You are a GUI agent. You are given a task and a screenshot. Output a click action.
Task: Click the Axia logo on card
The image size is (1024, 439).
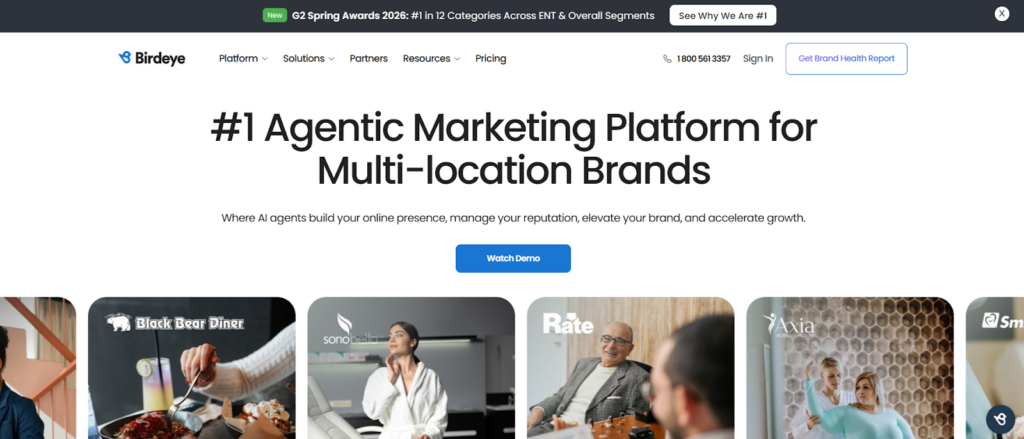tap(788, 324)
